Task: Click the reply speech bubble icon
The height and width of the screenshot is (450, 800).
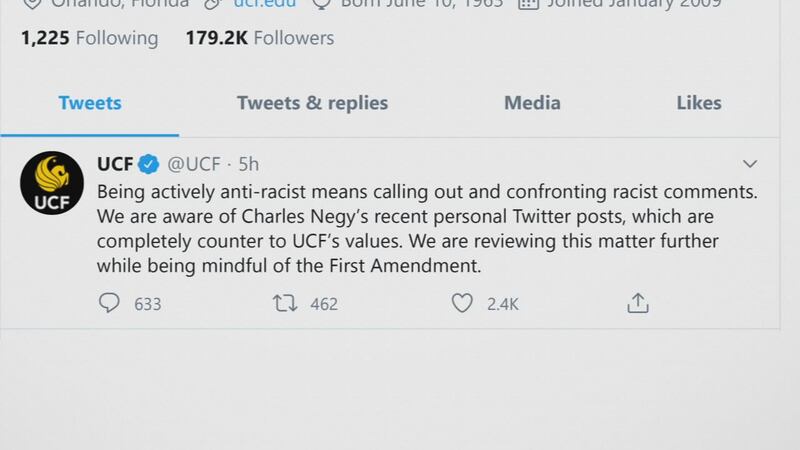Action: click(x=109, y=303)
